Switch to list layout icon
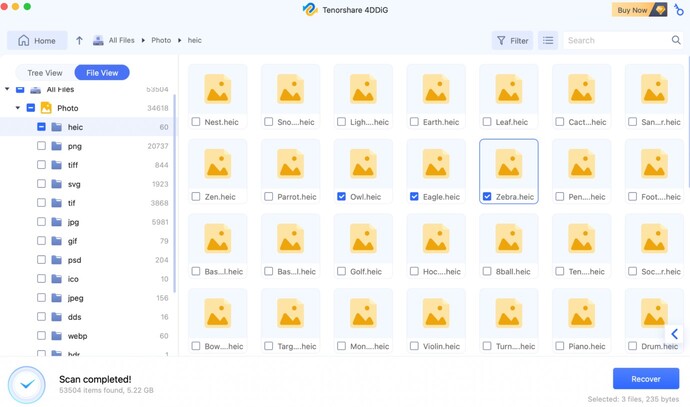 548,40
